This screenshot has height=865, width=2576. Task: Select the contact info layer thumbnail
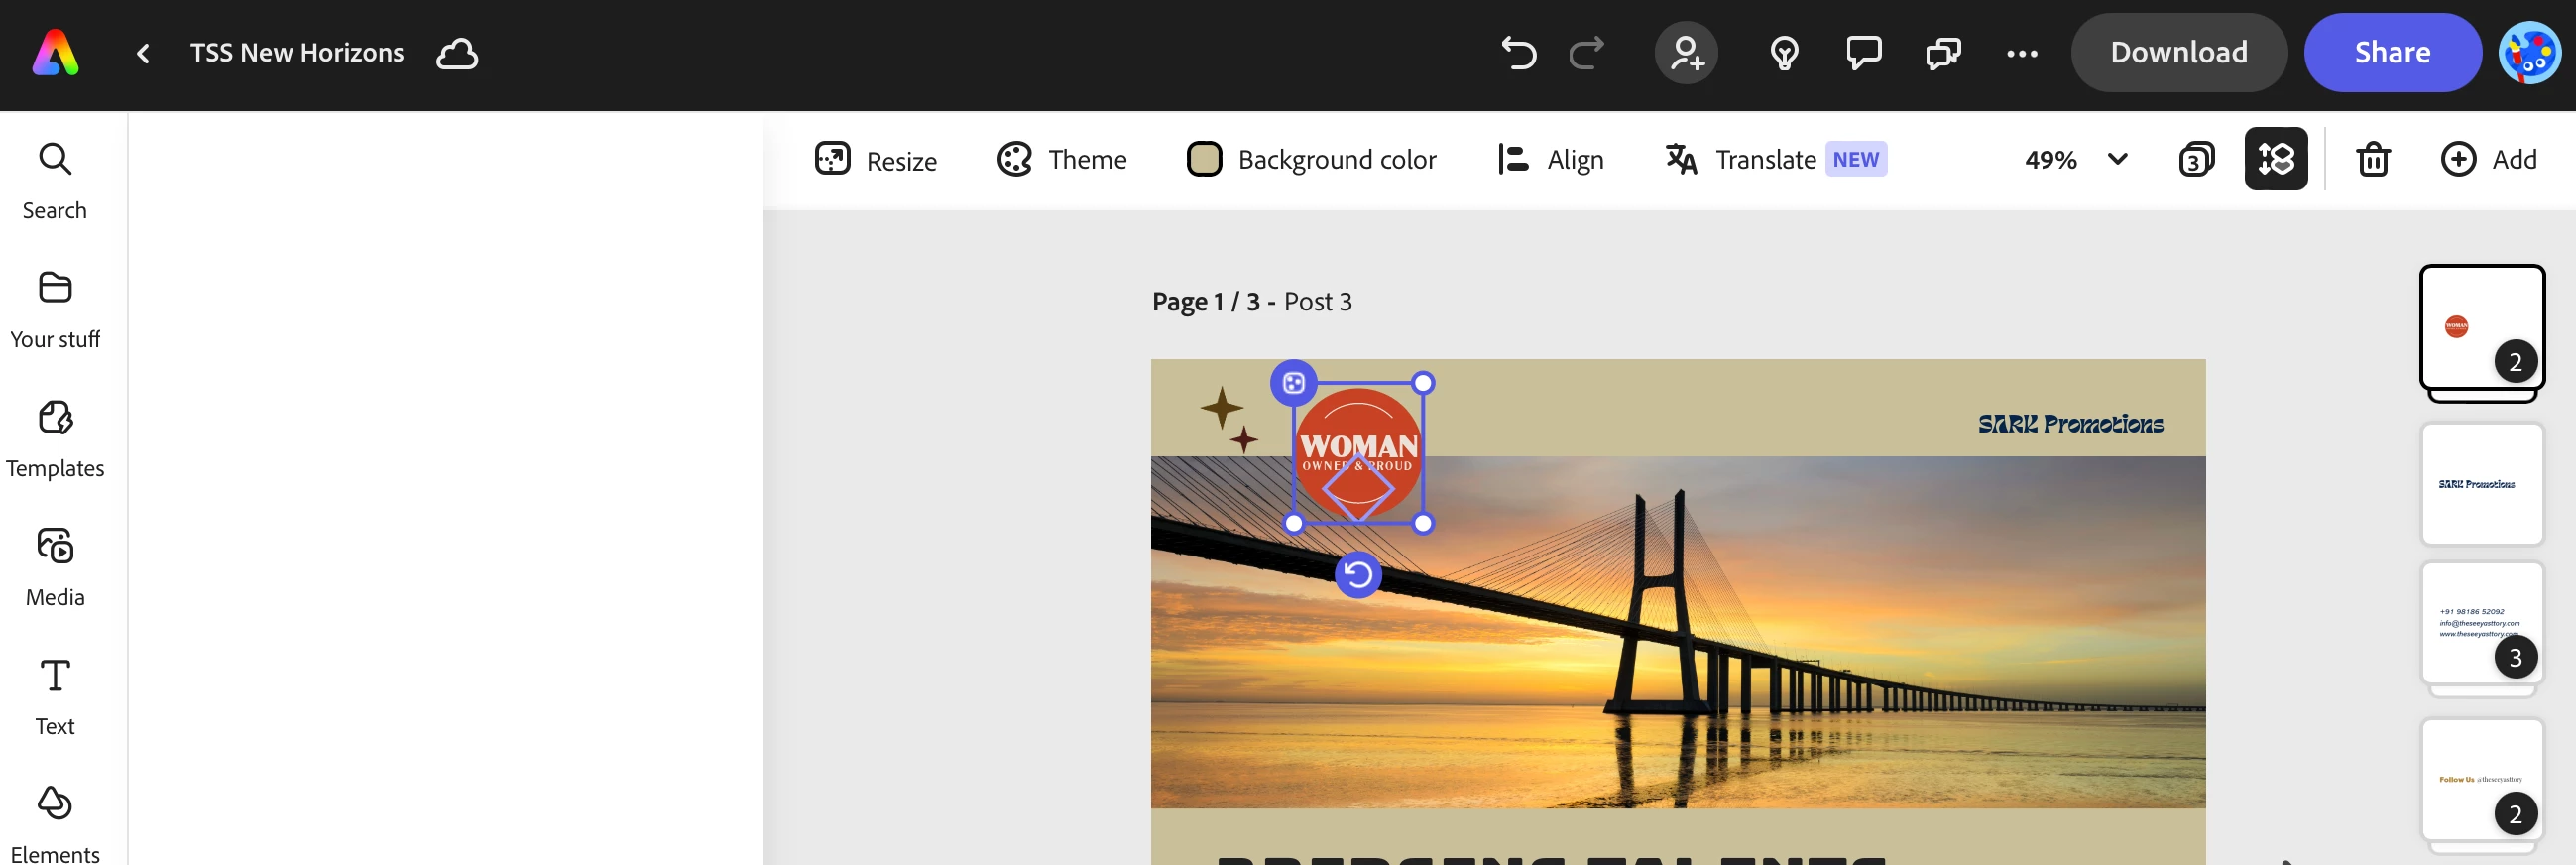2482,622
